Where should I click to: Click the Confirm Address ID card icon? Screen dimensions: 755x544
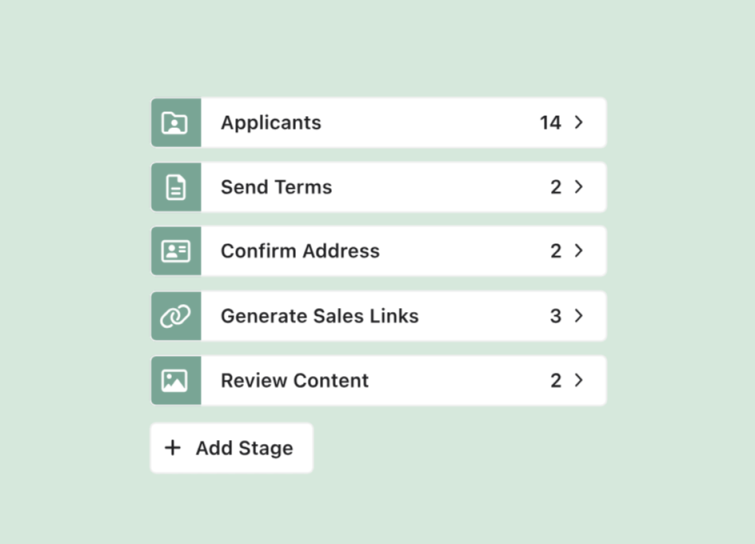(175, 251)
